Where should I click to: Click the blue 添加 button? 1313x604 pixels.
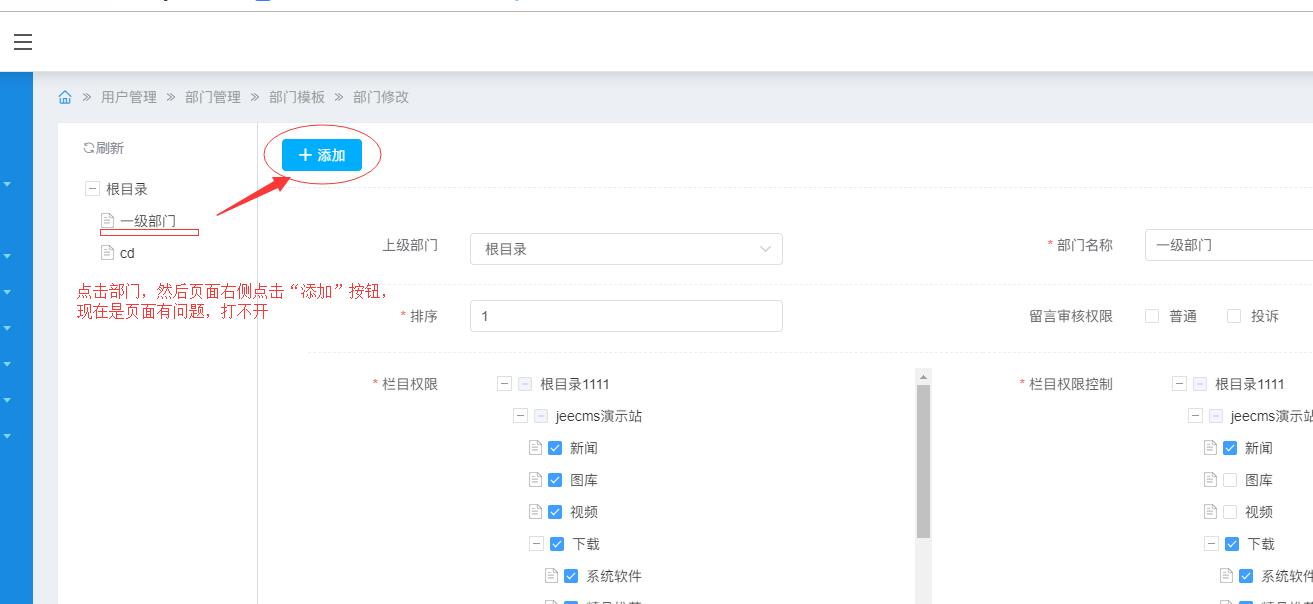322,155
